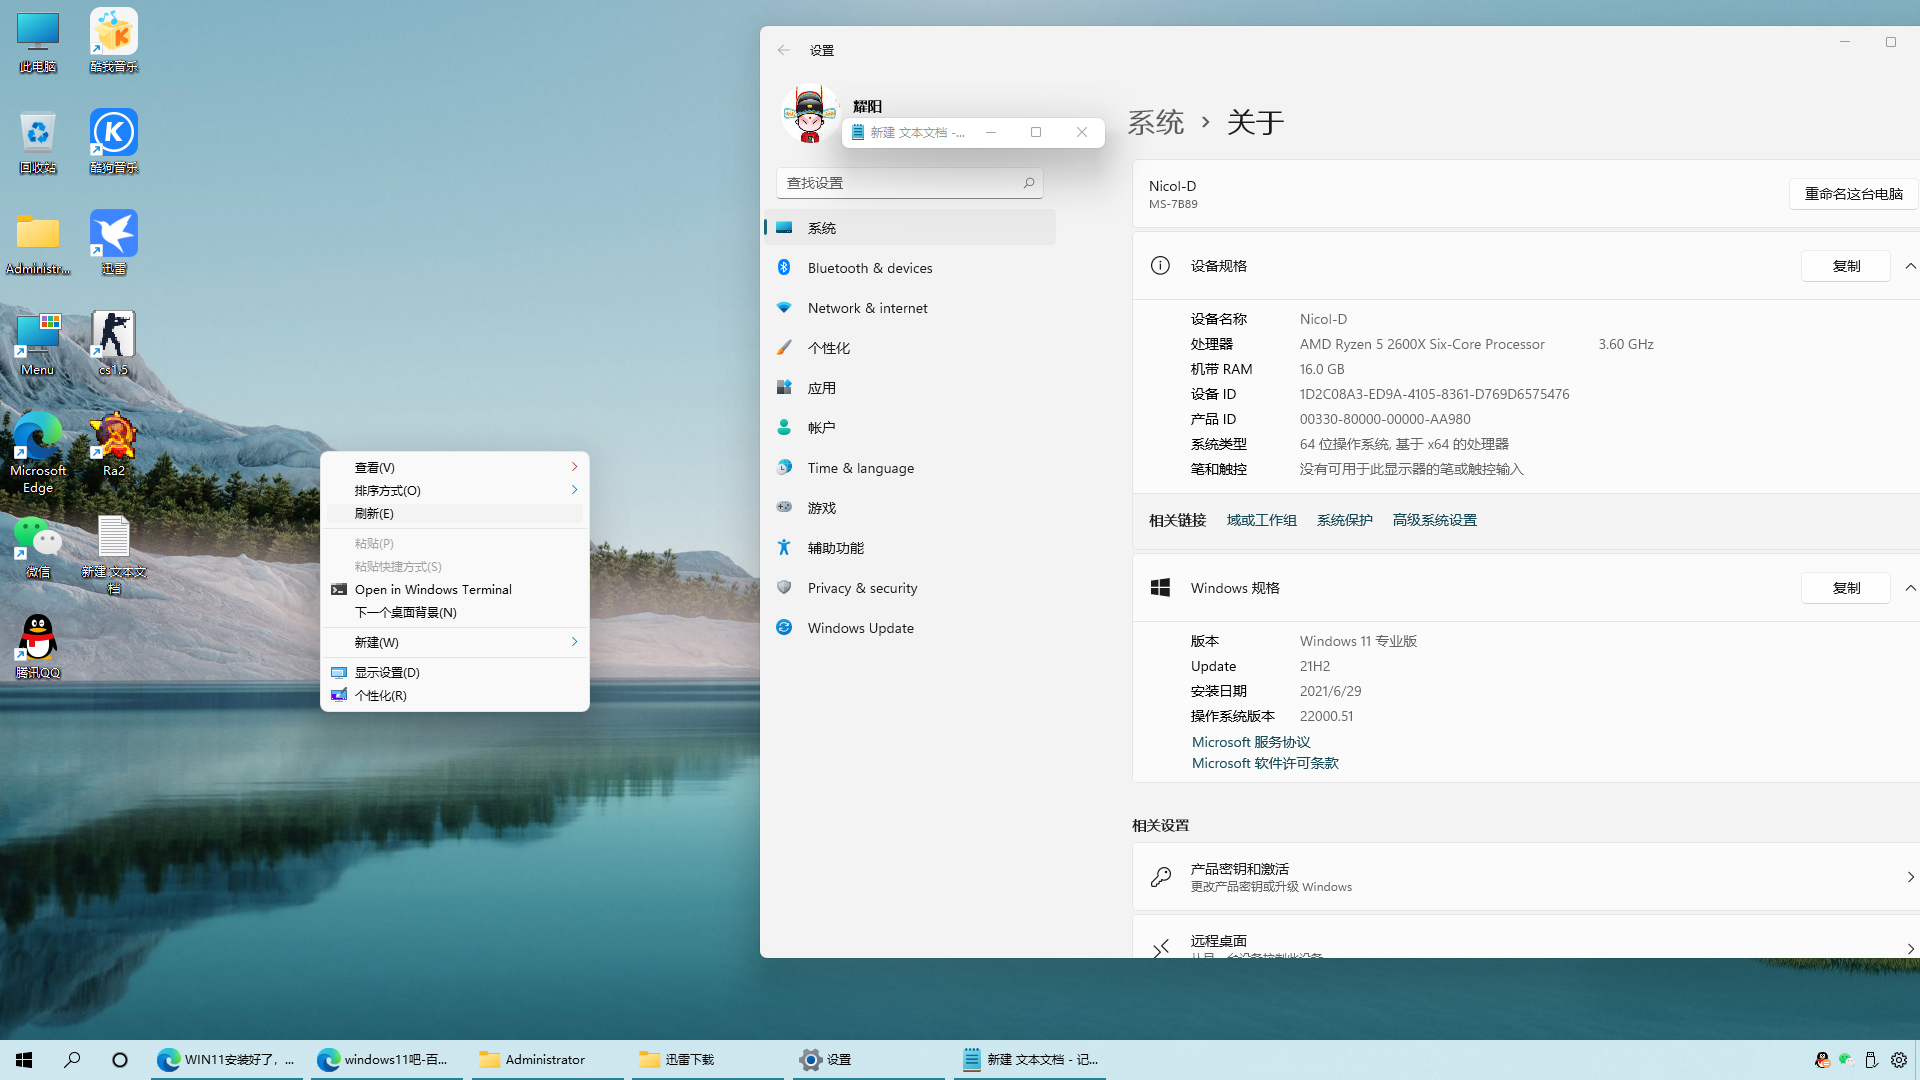Click 刷新(E) in context menu
Image resolution: width=1920 pixels, height=1080 pixels.
click(455, 513)
